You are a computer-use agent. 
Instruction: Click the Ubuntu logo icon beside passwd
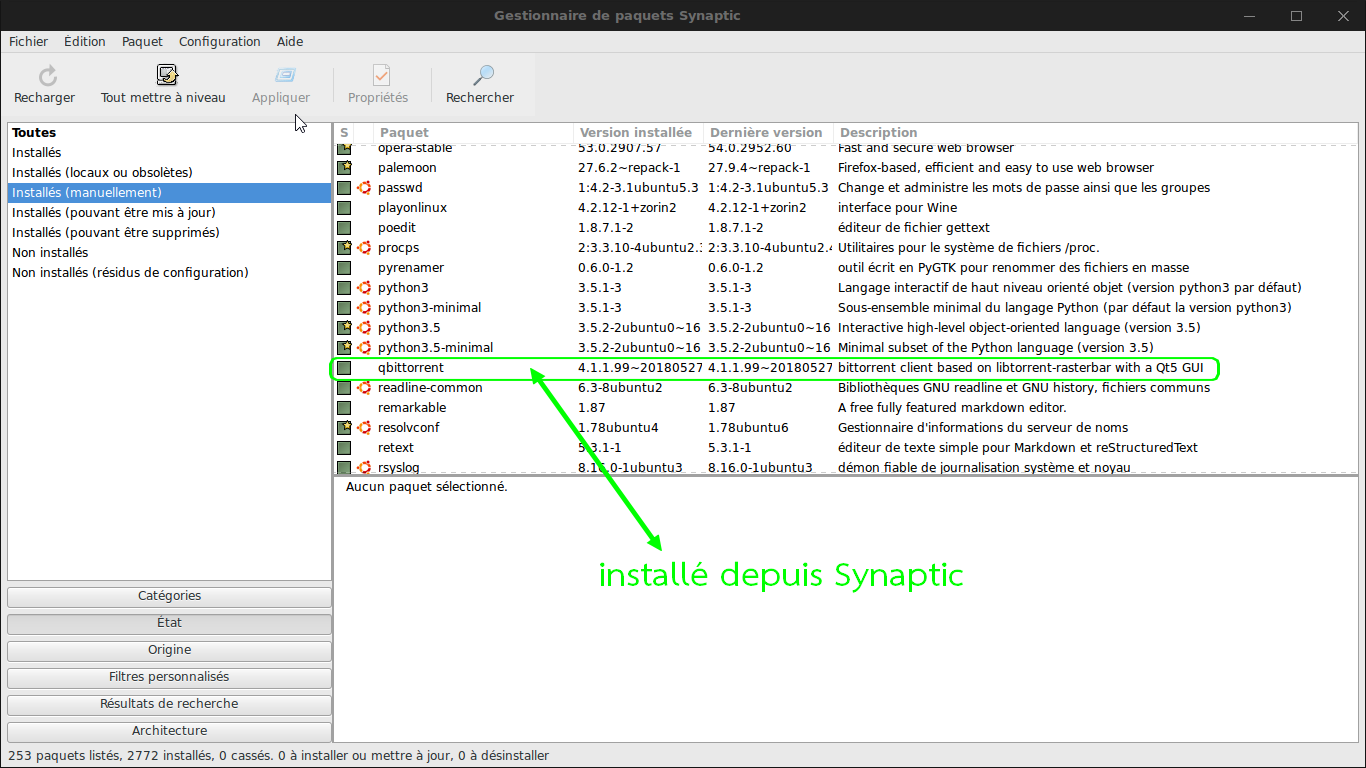click(x=365, y=188)
